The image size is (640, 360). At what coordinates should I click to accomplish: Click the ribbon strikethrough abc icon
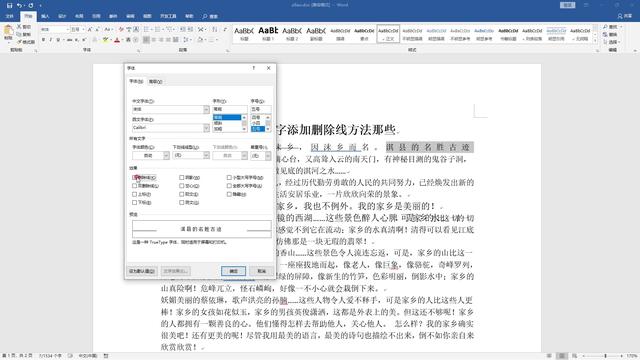click(x=69, y=40)
